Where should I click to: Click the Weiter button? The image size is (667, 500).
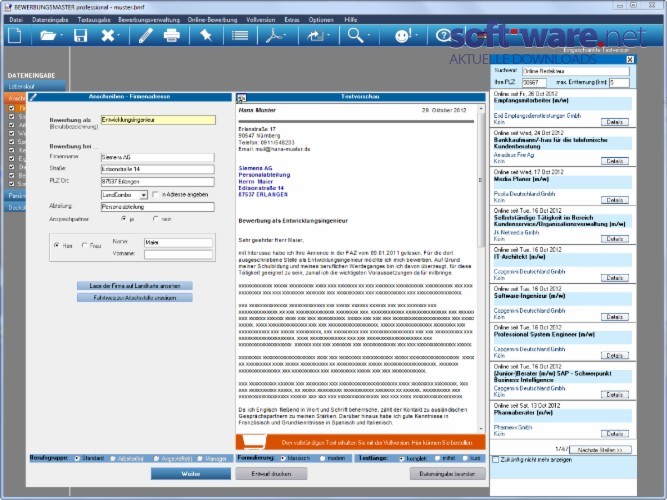point(191,474)
